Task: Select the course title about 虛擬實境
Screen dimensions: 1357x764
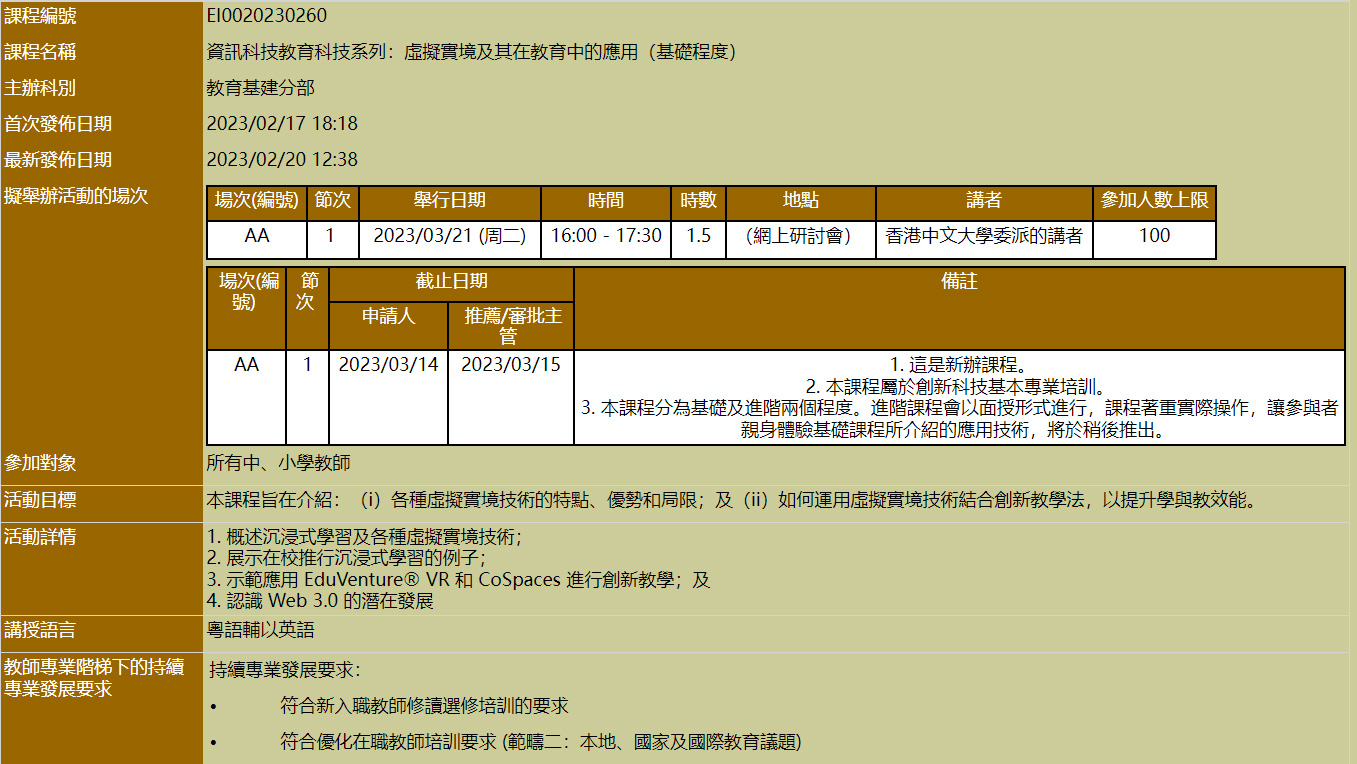Action: pos(471,52)
